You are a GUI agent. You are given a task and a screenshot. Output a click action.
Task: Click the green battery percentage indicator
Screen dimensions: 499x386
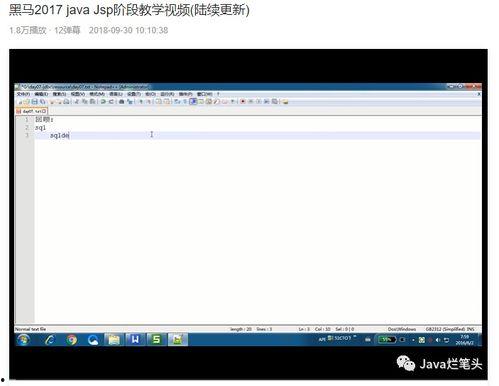387,340
